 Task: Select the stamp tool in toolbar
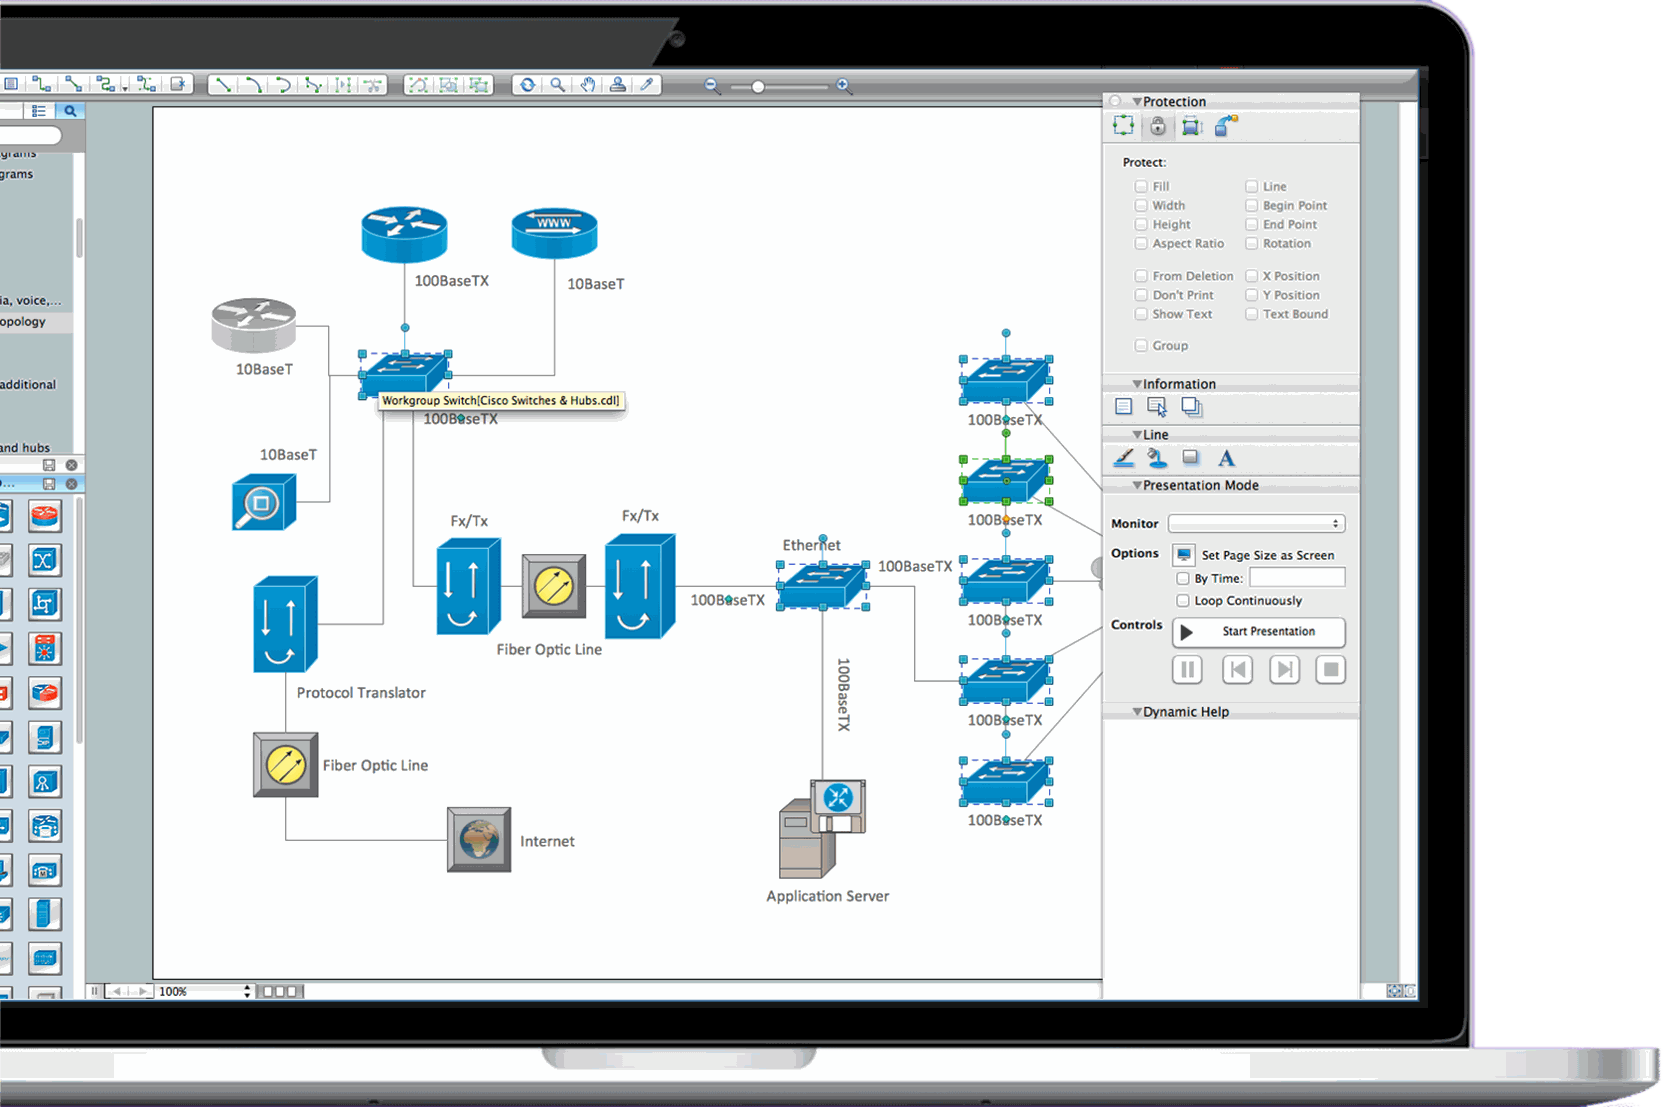tap(618, 85)
